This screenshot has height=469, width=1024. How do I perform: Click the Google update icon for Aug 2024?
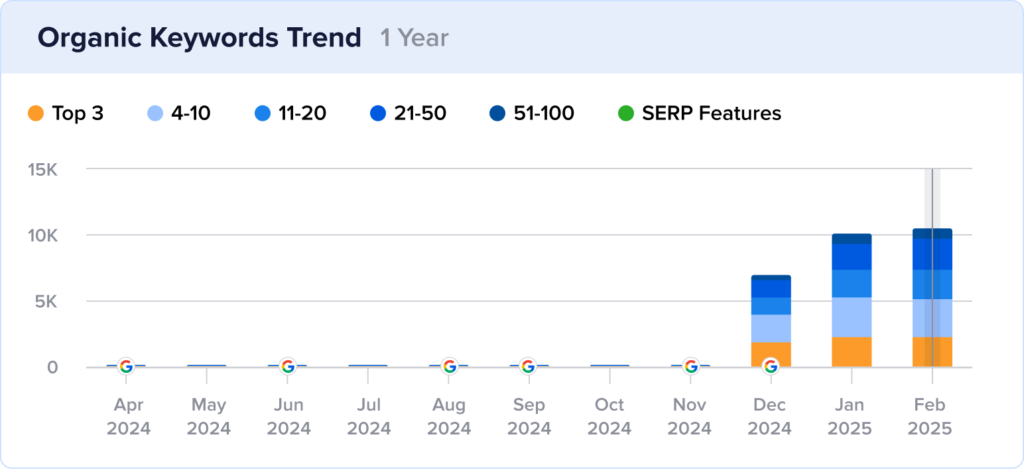(449, 366)
